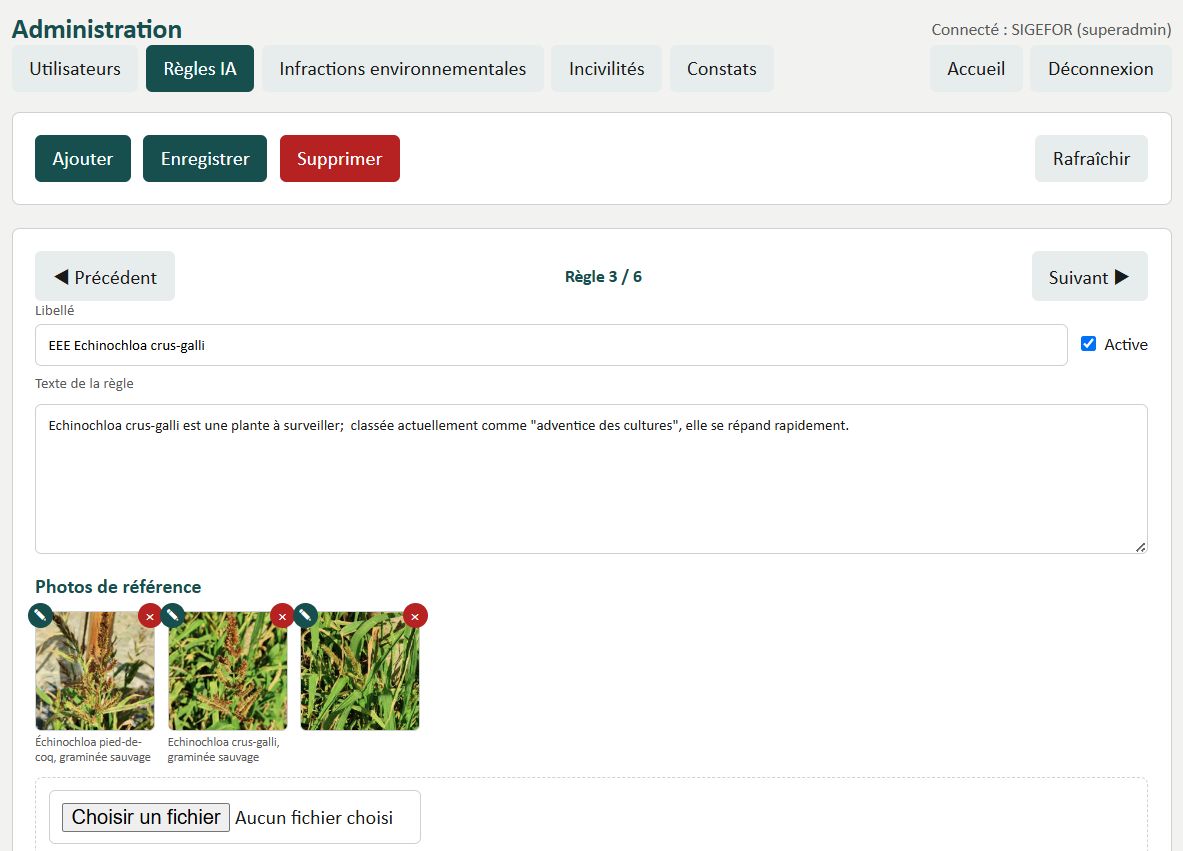This screenshot has width=1183, height=851.
Task: Edit caption of the Échinochloa pied-de-coq photo
Action: [x=41, y=616]
